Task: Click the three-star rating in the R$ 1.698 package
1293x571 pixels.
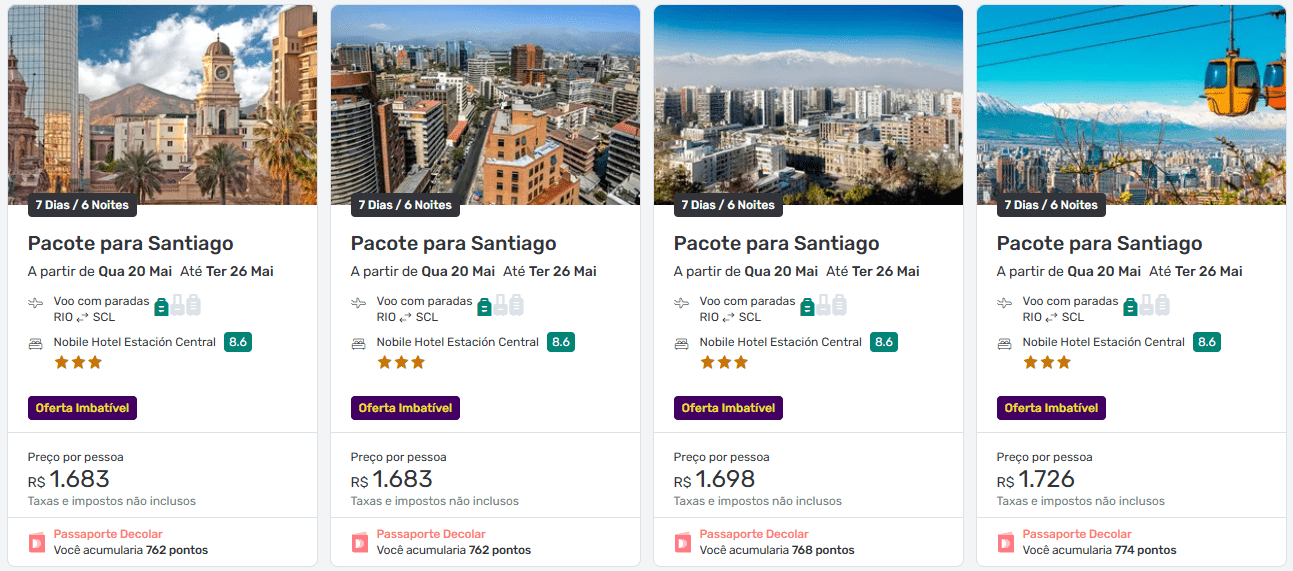Action: (x=724, y=363)
